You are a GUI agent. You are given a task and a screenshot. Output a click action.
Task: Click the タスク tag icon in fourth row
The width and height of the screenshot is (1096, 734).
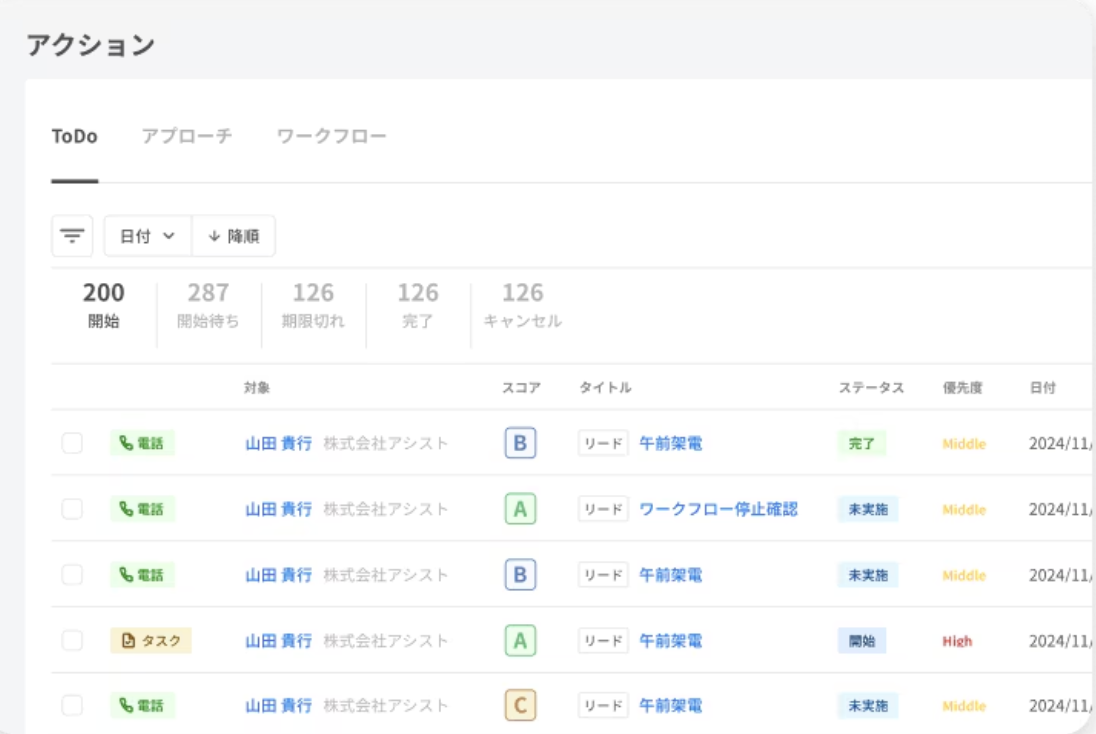(128, 641)
